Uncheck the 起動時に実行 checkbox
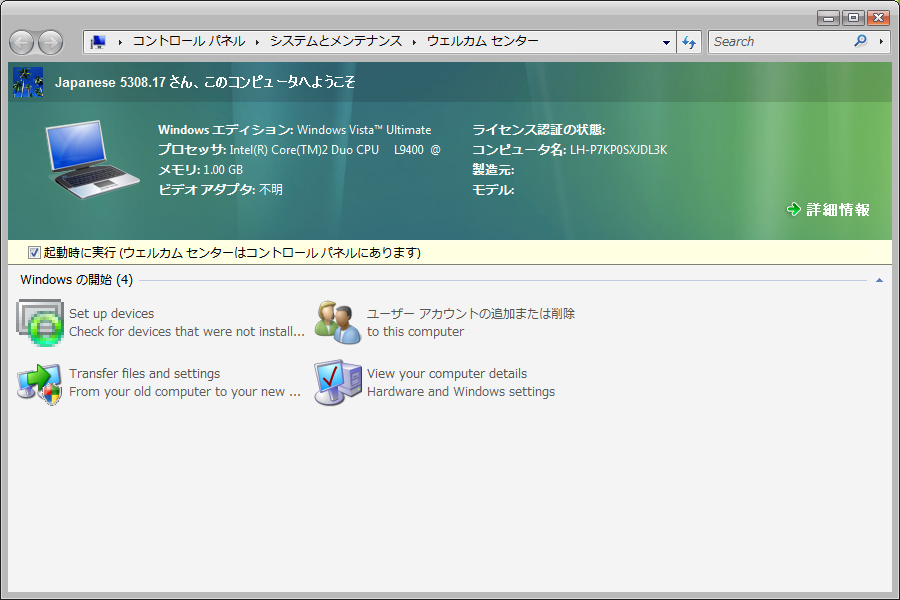The image size is (900, 600). click(x=34, y=253)
